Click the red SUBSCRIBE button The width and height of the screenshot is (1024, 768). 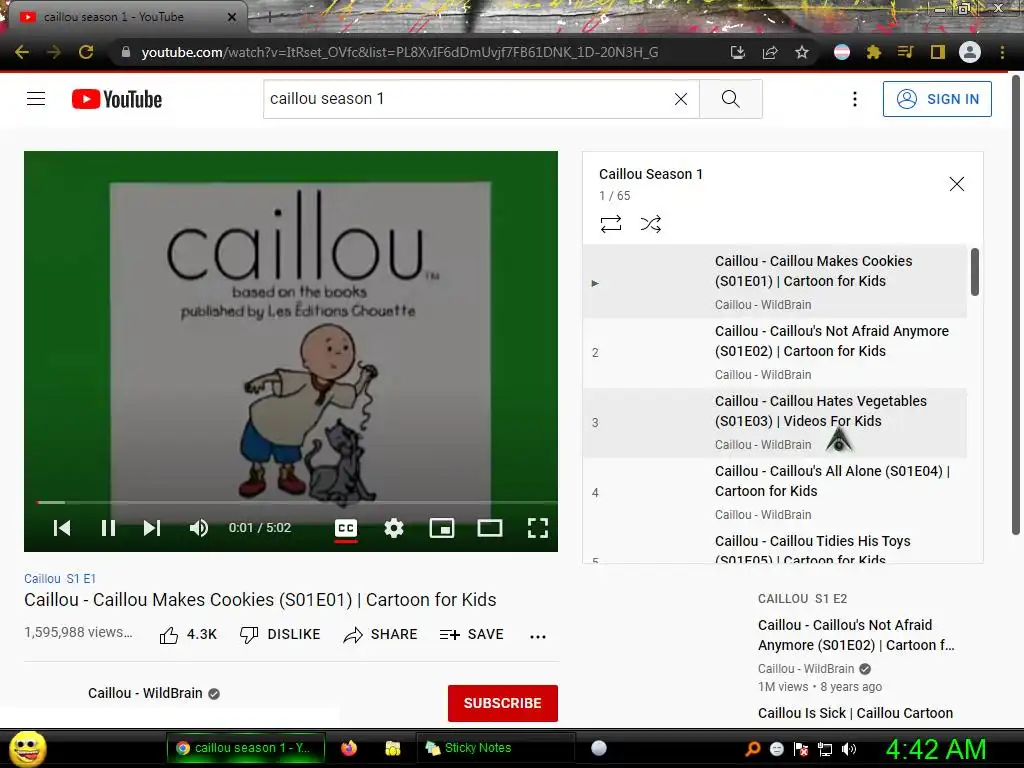[x=502, y=703]
